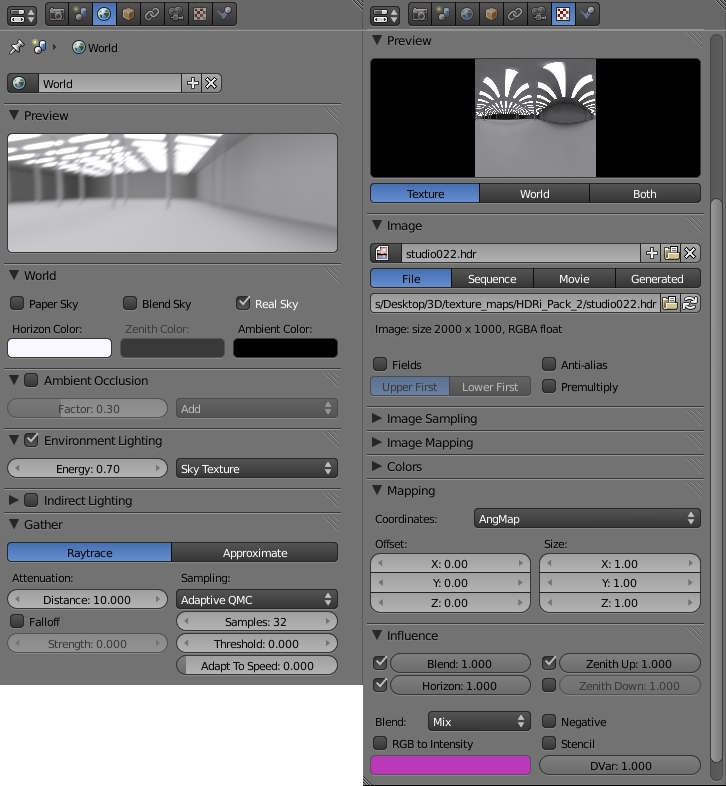Enable Zenith Down influence checkbox
726x786 pixels.
coord(549,685)
